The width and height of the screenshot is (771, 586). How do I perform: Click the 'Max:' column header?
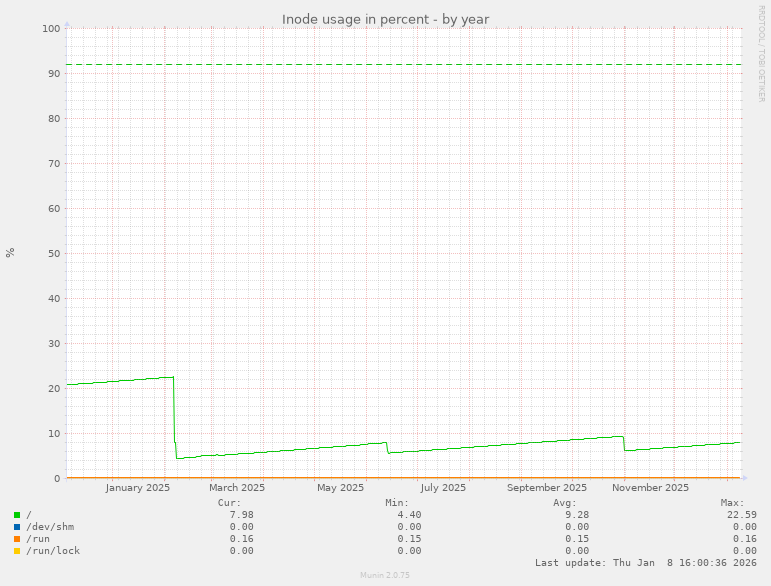(x=733, y=503)
